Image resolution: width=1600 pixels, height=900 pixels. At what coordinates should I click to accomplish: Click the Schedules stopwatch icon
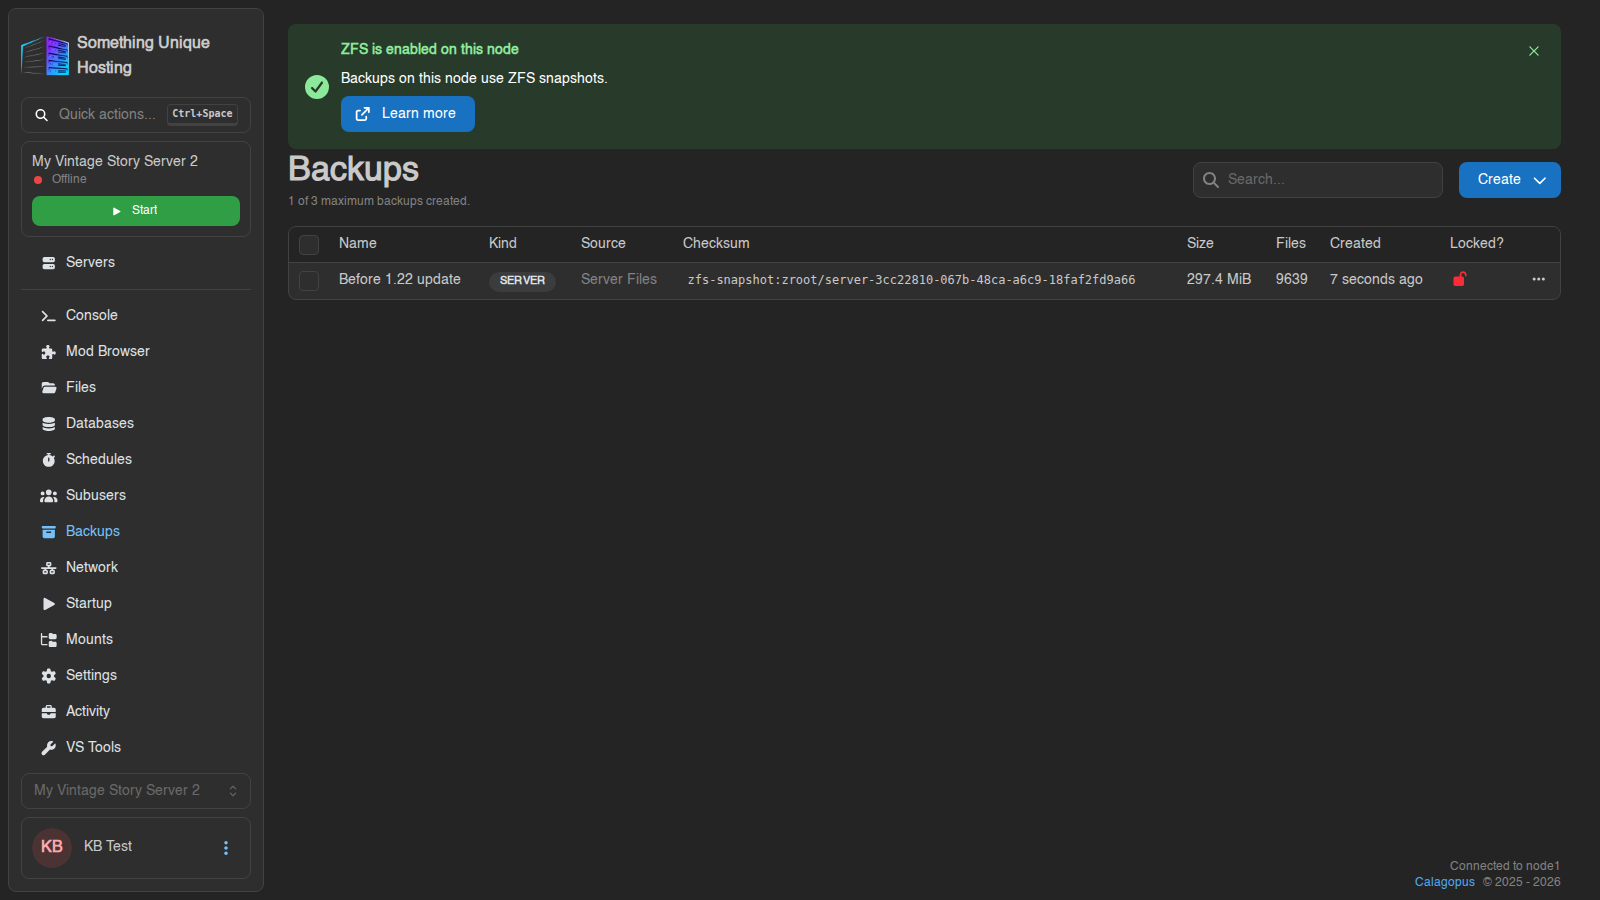click(x=48, y=460)
